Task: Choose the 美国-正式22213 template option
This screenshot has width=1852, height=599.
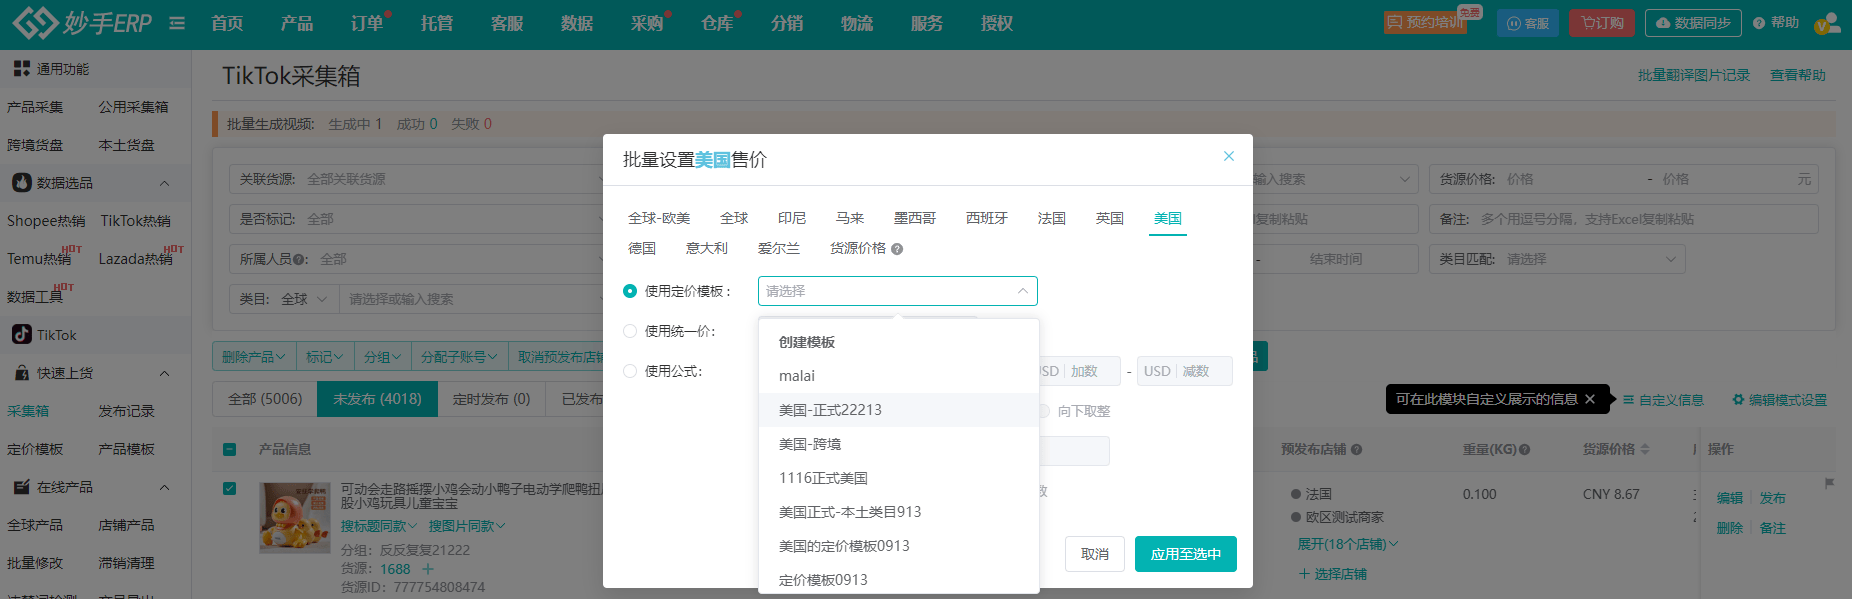Action: click(898, 410)
